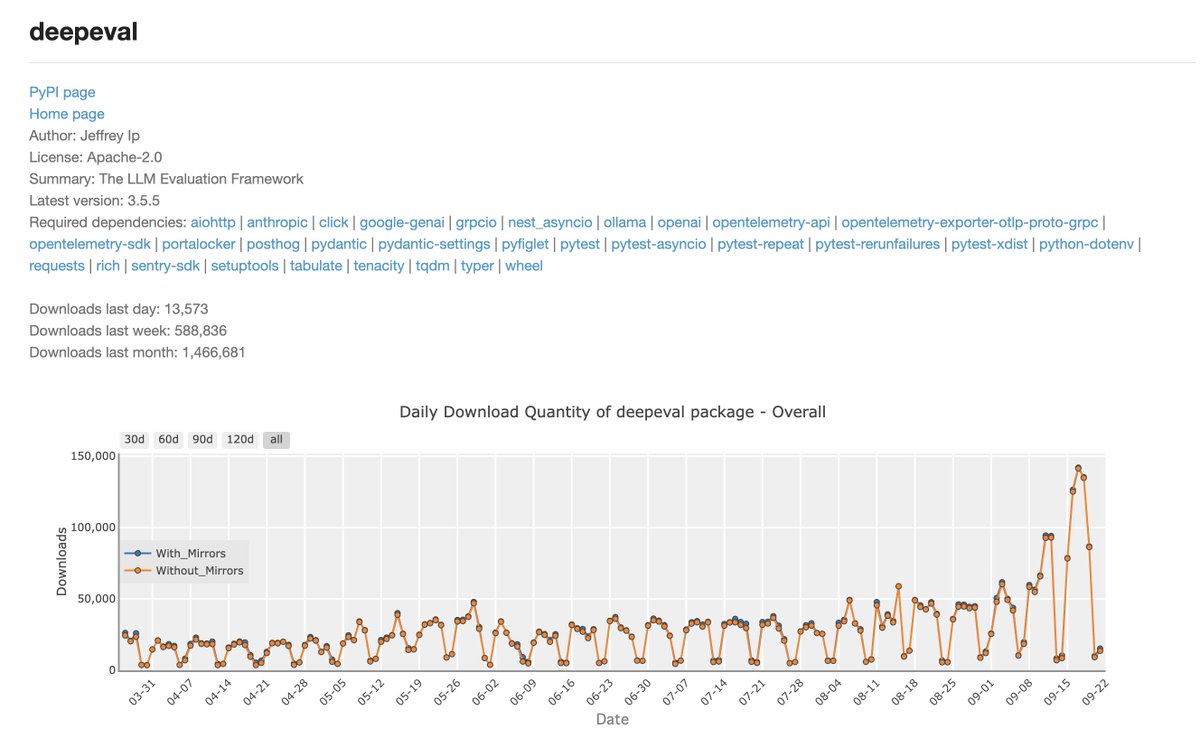Viewport: 1200px width, 738px height.
Task: Click the Date axis title
Action: tap(612, 719)
